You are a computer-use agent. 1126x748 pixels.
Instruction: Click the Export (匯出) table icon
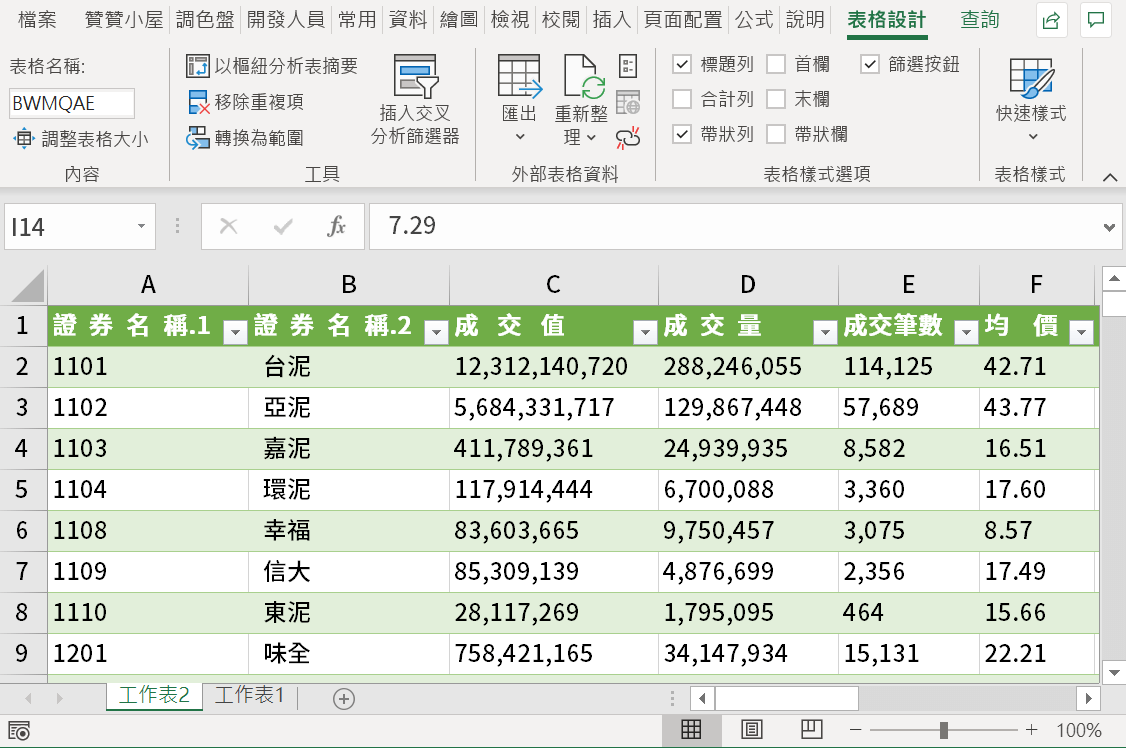(x=519, y=77)
